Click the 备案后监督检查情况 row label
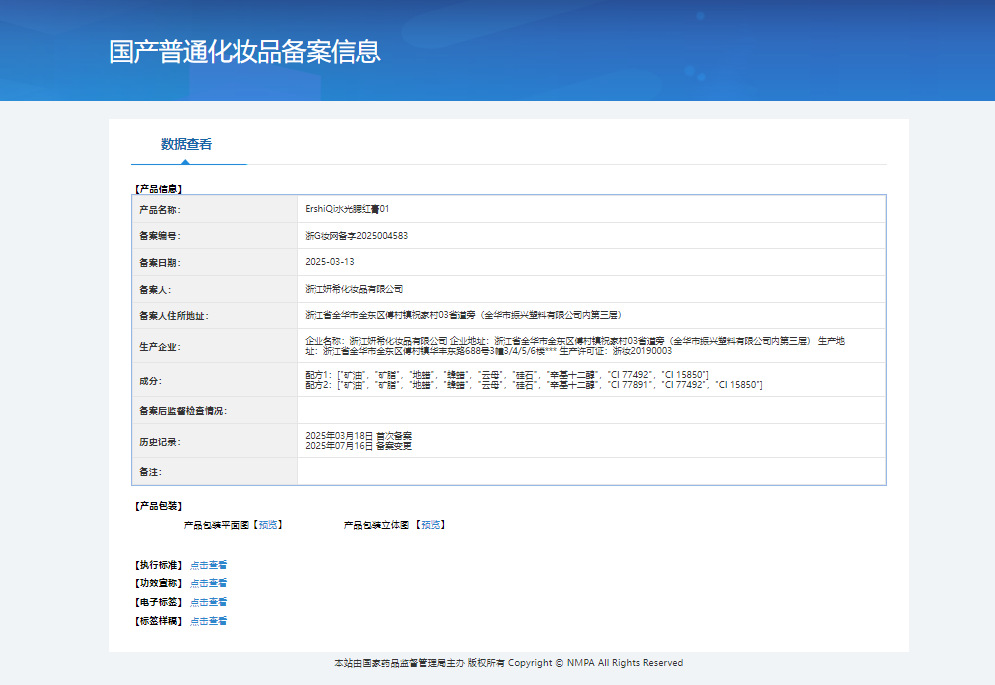995x685 pixels. (183, 411)
